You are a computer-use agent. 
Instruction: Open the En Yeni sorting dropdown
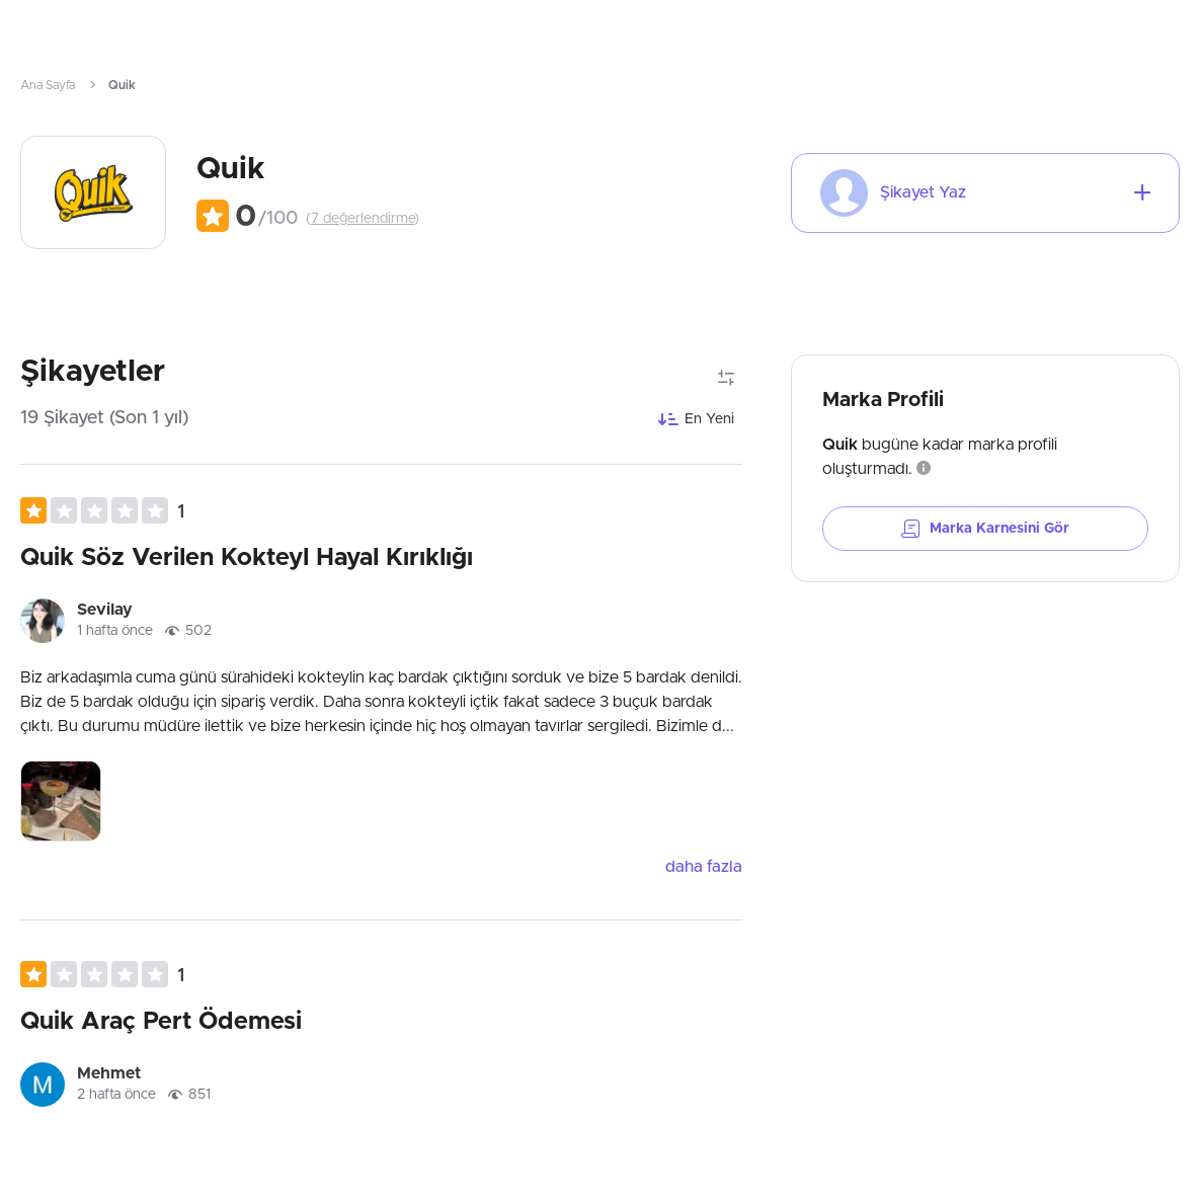tap(696, 419)
